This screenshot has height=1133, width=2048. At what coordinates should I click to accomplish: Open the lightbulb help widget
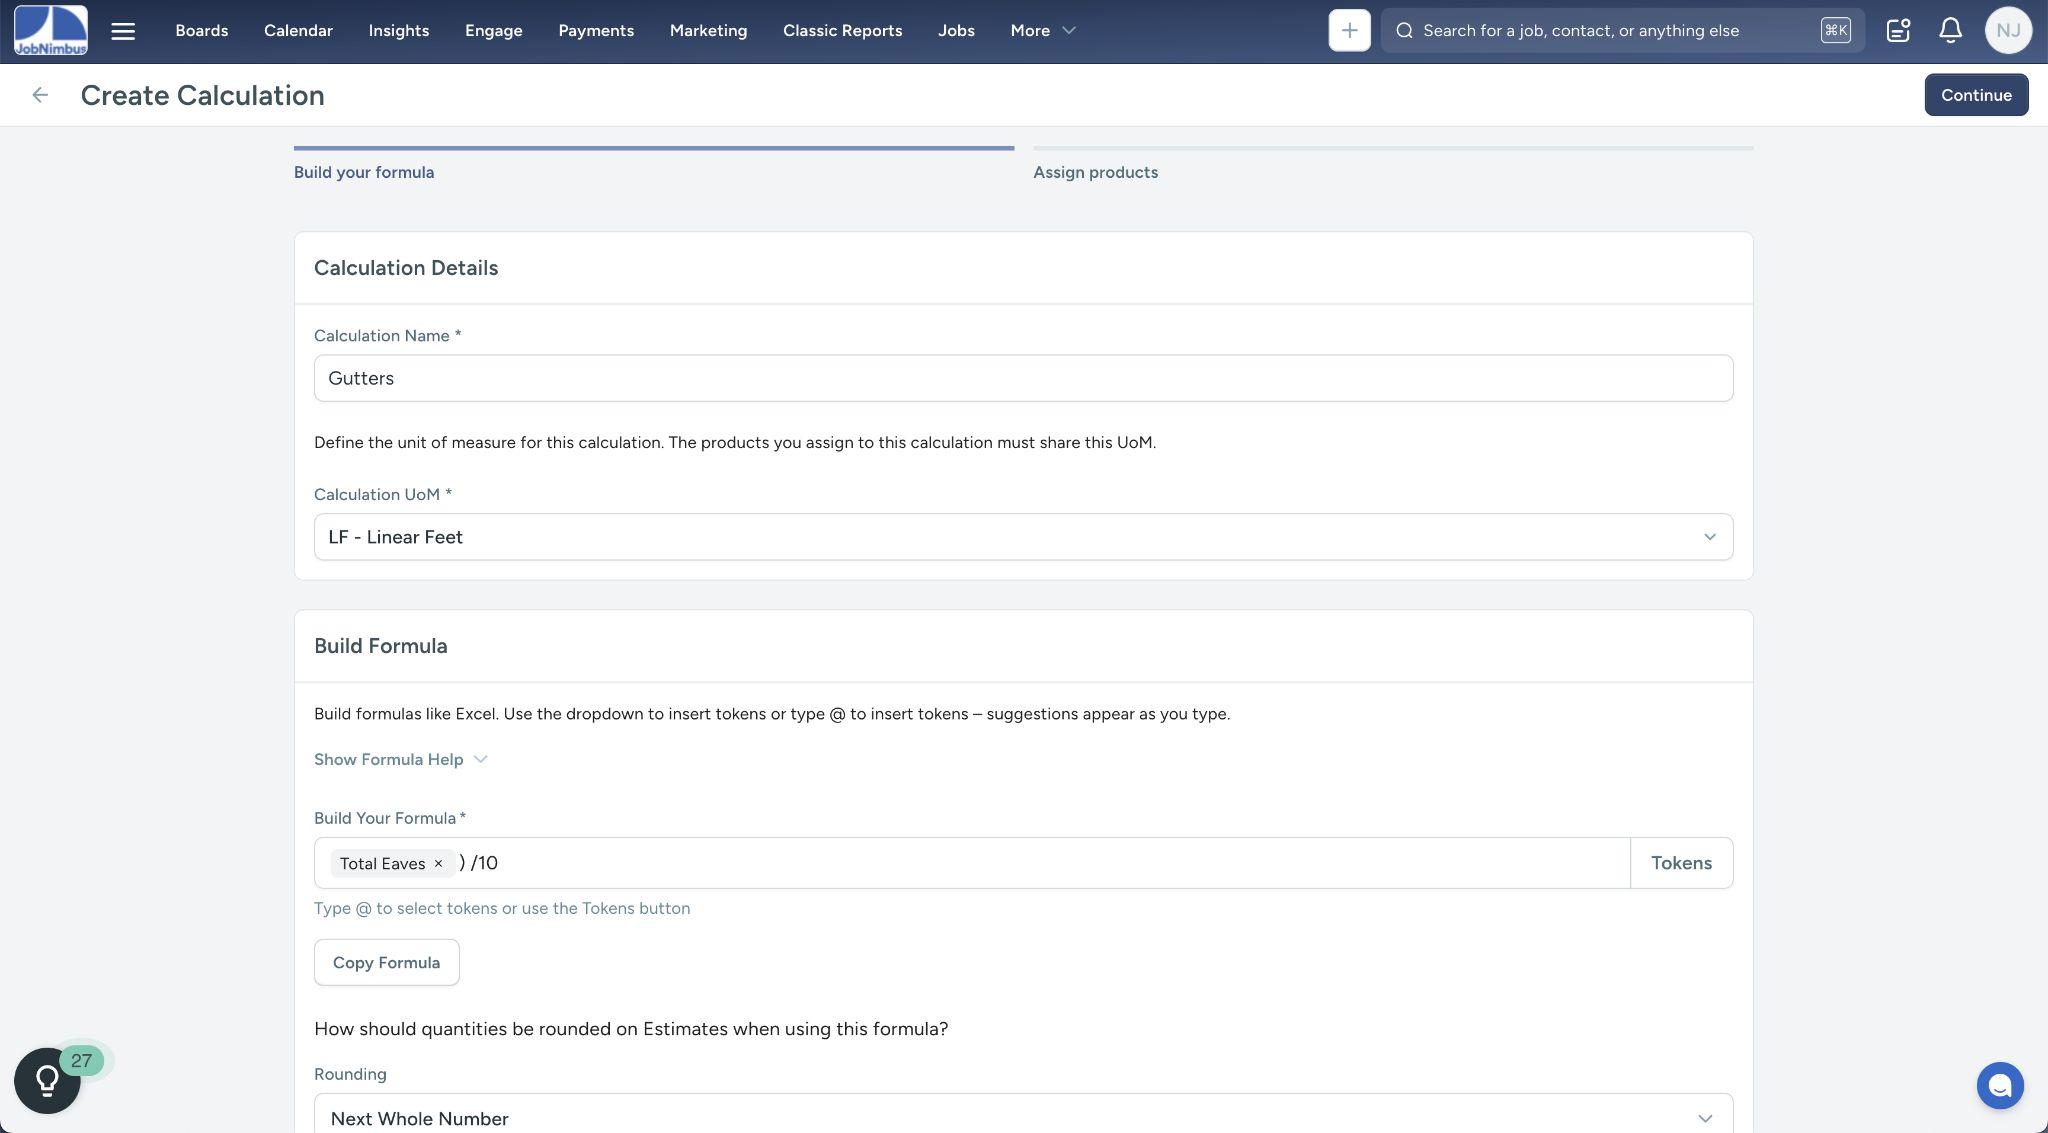pos(47,1080)
